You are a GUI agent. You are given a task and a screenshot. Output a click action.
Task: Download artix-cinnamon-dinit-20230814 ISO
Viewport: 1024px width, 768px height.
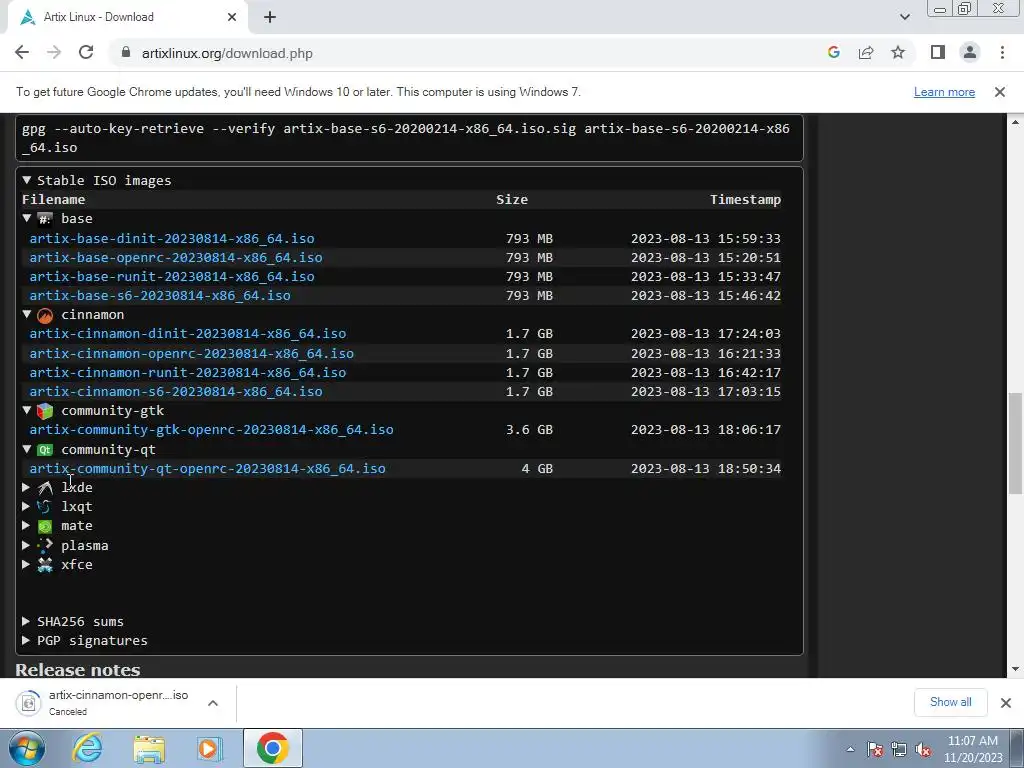click(187, 333)
